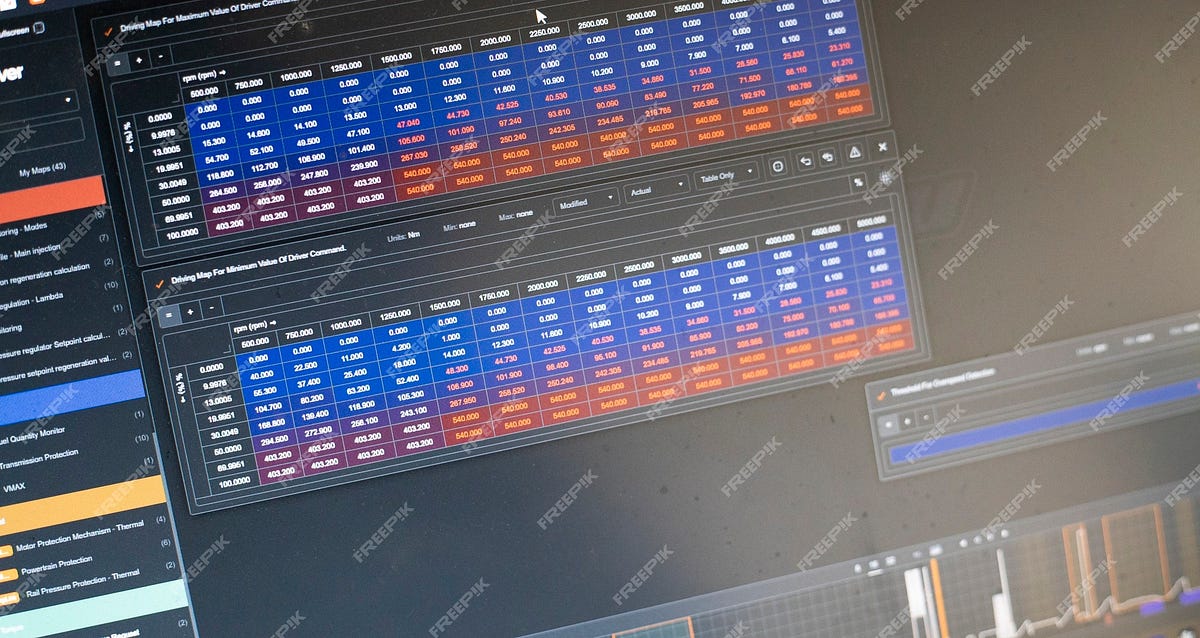Click the revert-changes arrow icon next to undo
This screenshot has height=638, width=1200.
(x=827, y=158)
